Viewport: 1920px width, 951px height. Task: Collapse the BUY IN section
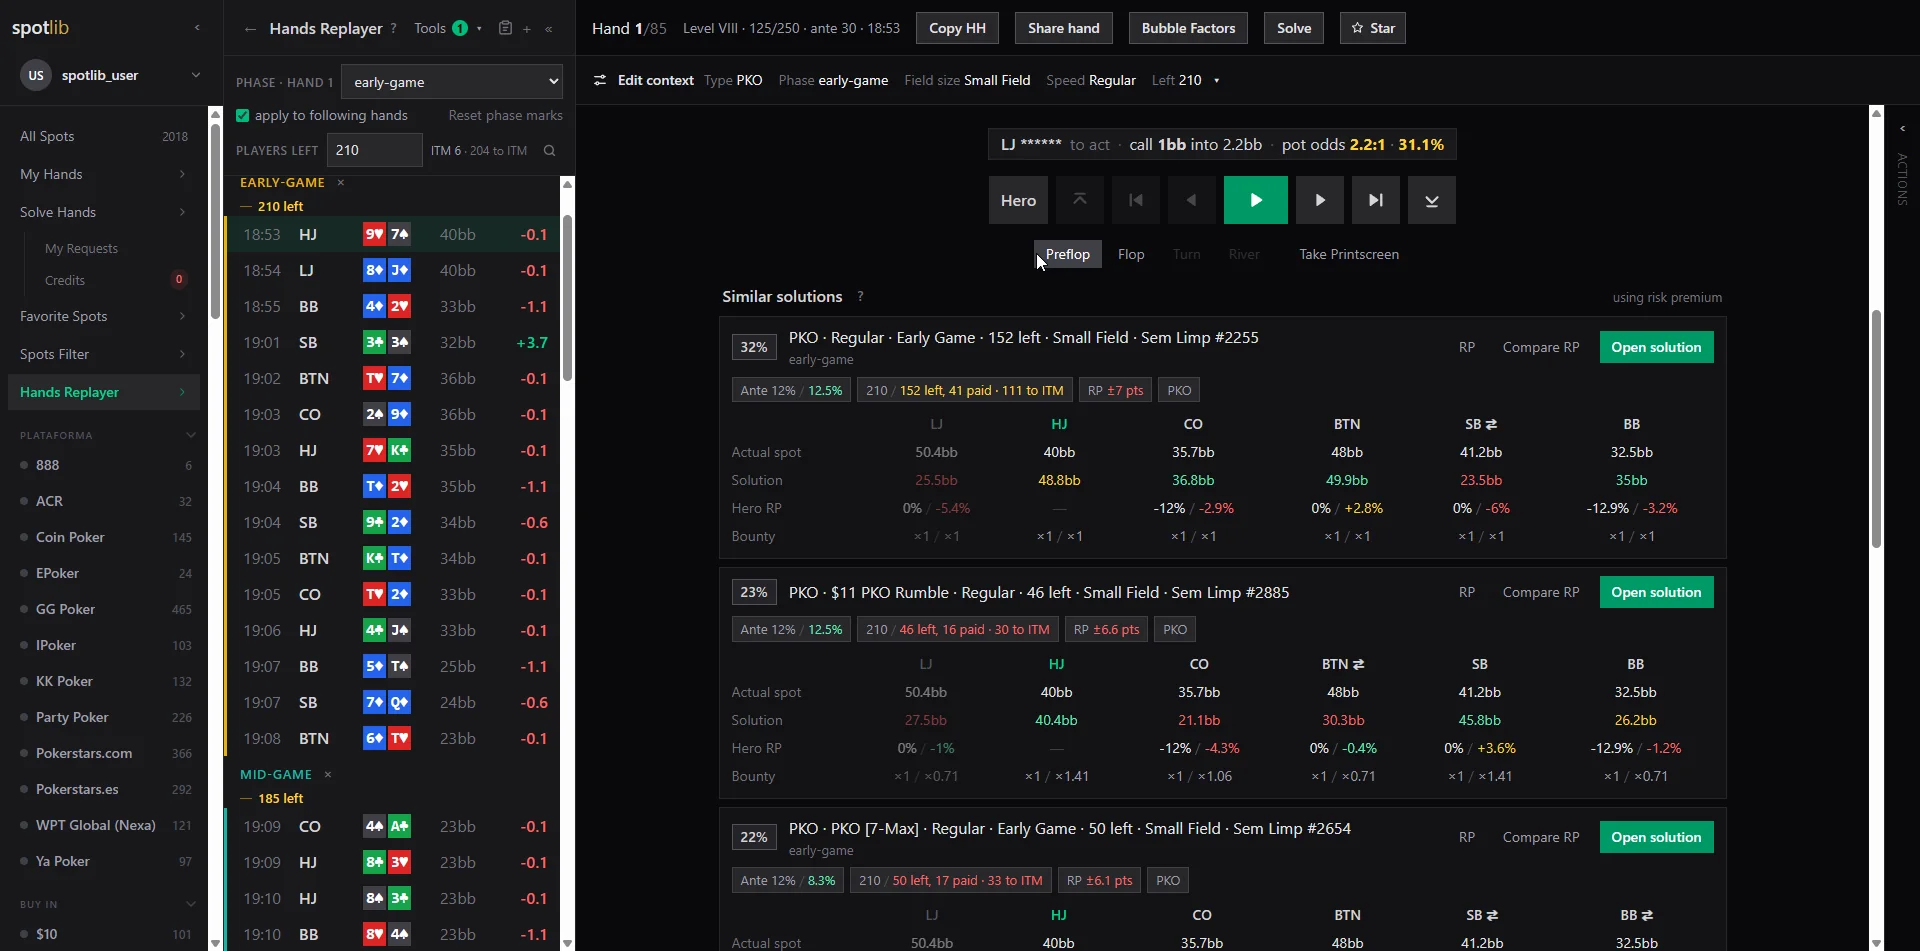[190, 904]
